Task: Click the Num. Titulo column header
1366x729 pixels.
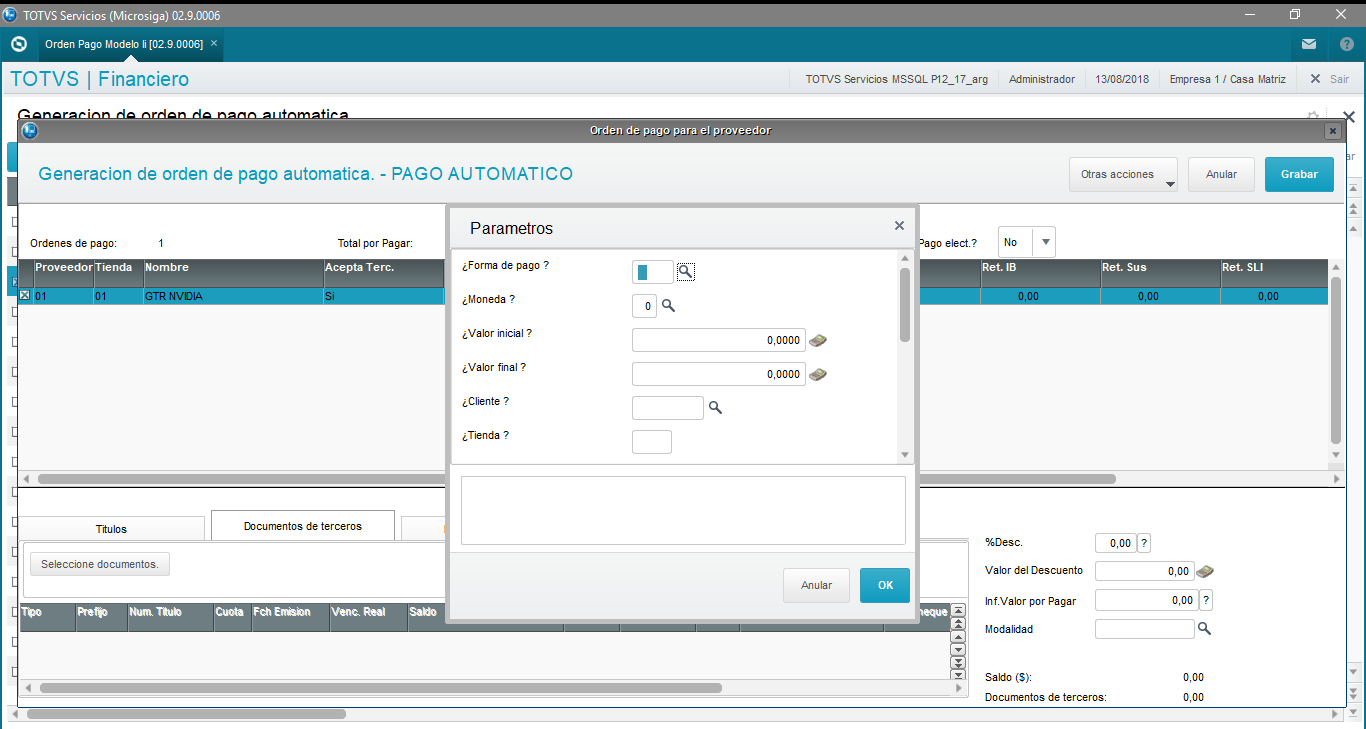Action: point(171,618)
